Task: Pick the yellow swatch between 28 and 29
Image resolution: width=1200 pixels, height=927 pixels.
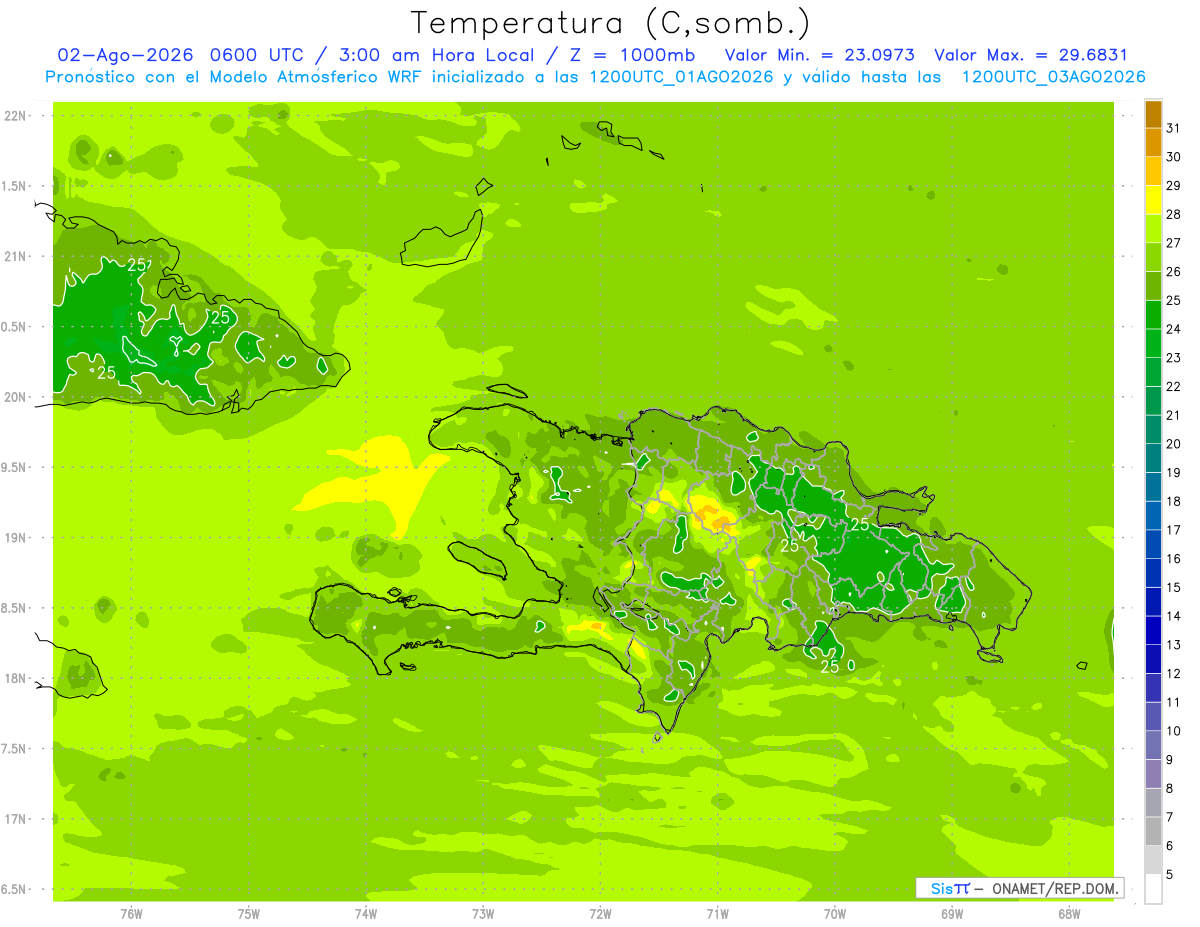Action: (1153, 200)
